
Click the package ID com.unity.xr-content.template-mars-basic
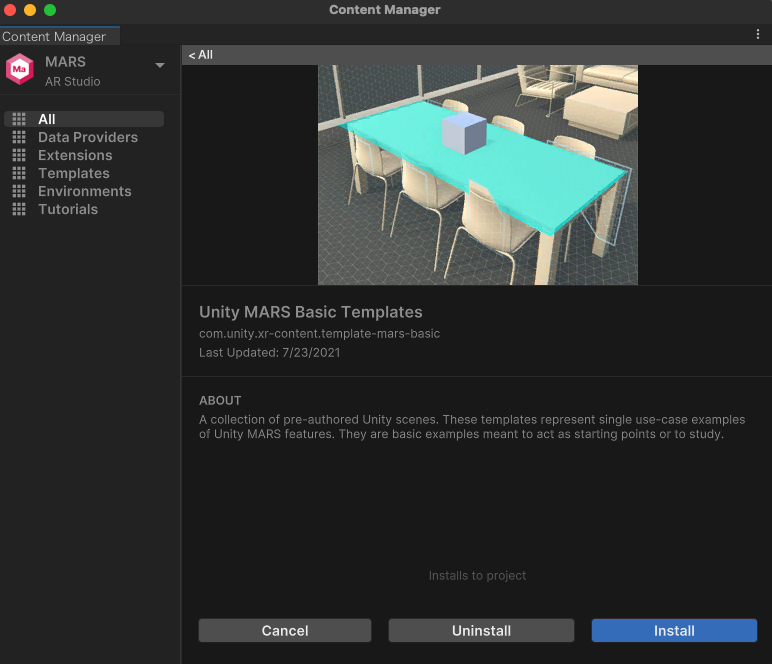tap(320, 334)
